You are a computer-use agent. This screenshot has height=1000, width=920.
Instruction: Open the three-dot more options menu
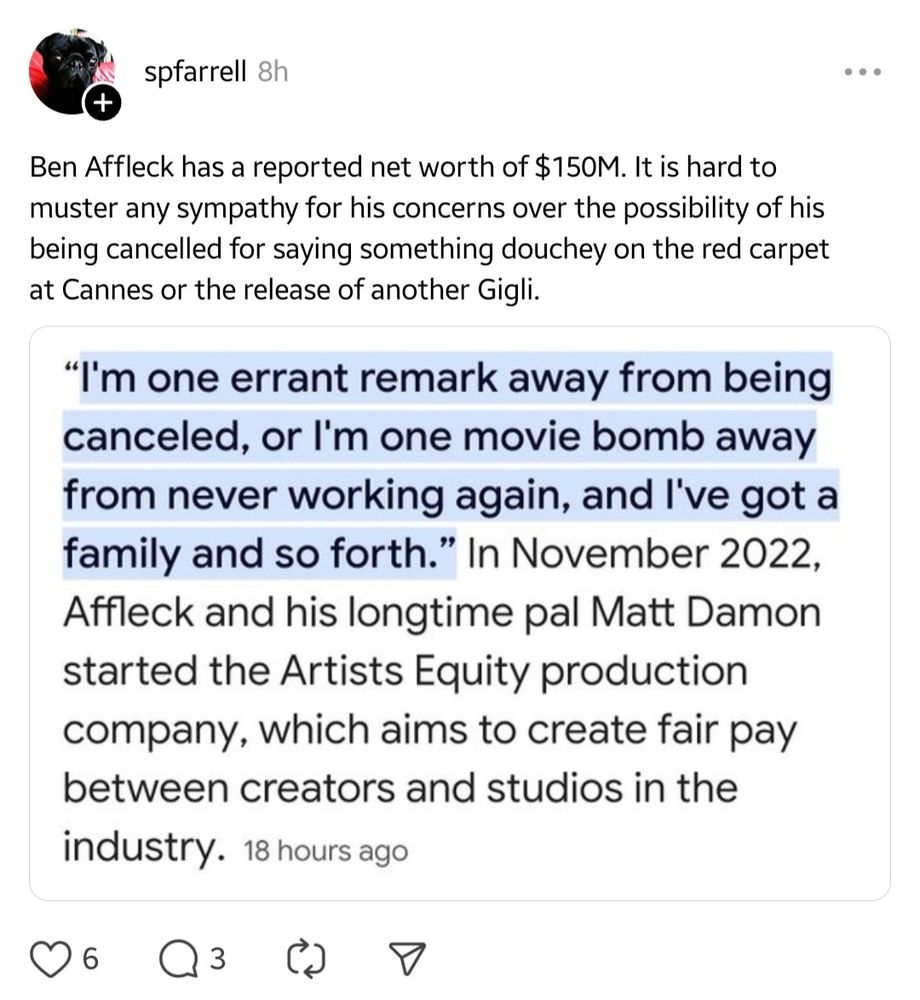point(862,72)
